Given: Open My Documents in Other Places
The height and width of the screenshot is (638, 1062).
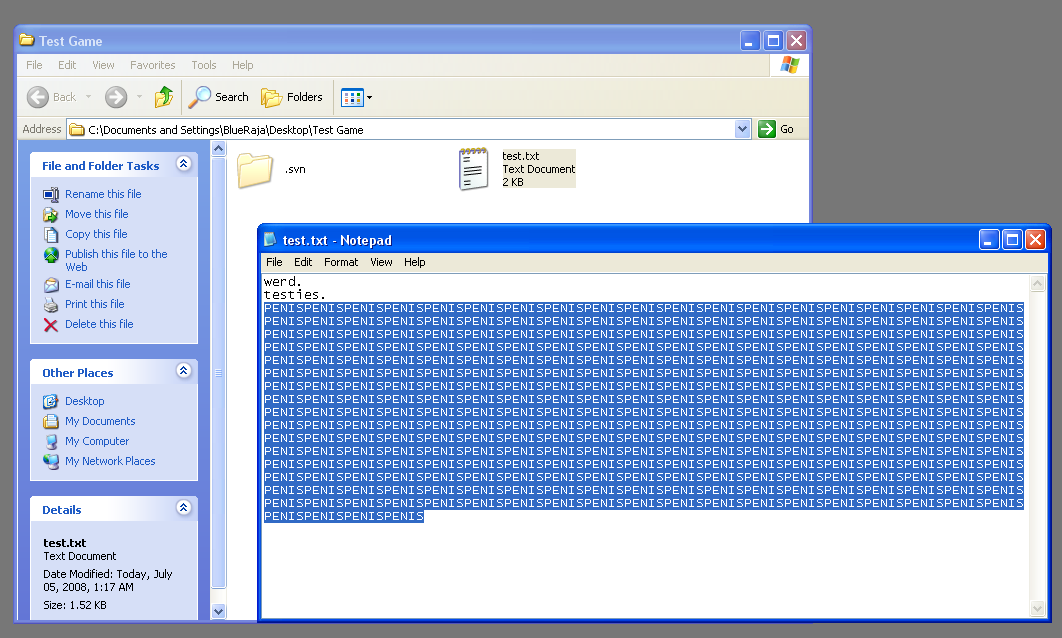Looking at the screenshot, I should pos(100,421).
